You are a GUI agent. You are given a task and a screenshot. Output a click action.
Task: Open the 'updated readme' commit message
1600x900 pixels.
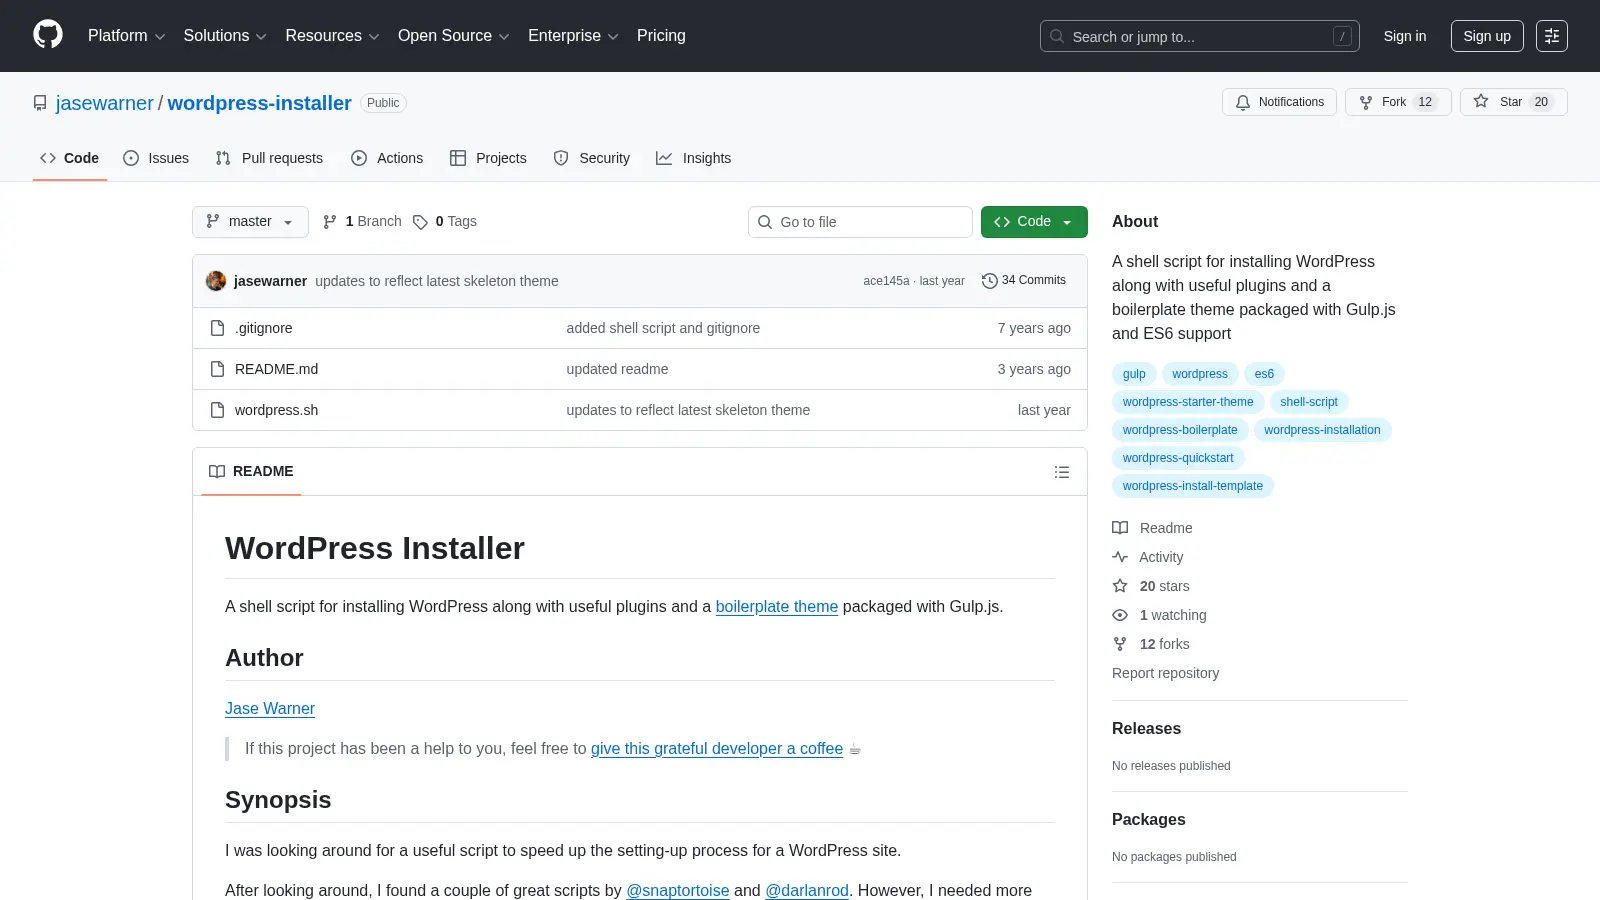tap(617, 369)
